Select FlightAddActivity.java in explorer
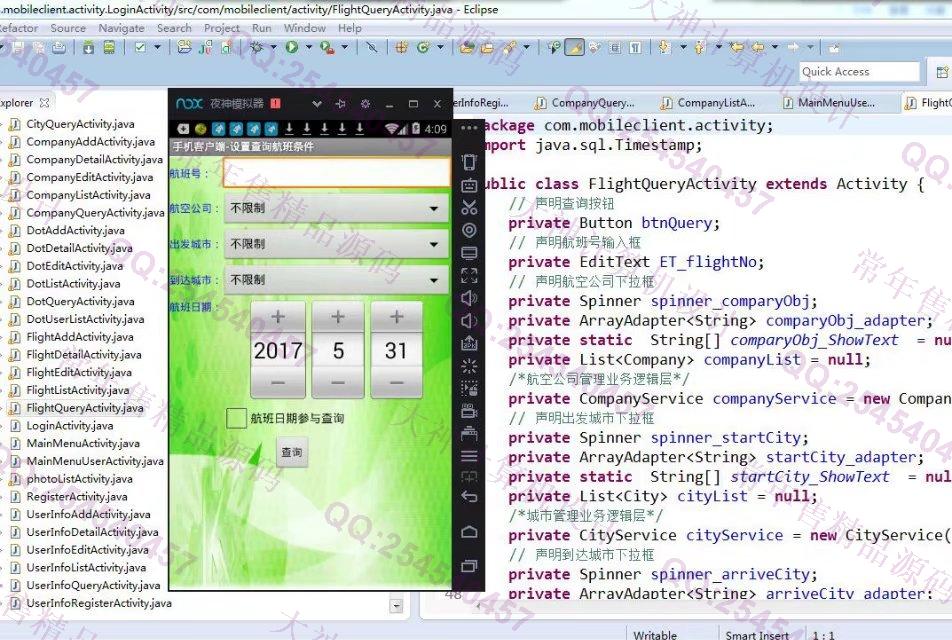Image resolution: width=952 pixels, height=640 pixels. 80,337
